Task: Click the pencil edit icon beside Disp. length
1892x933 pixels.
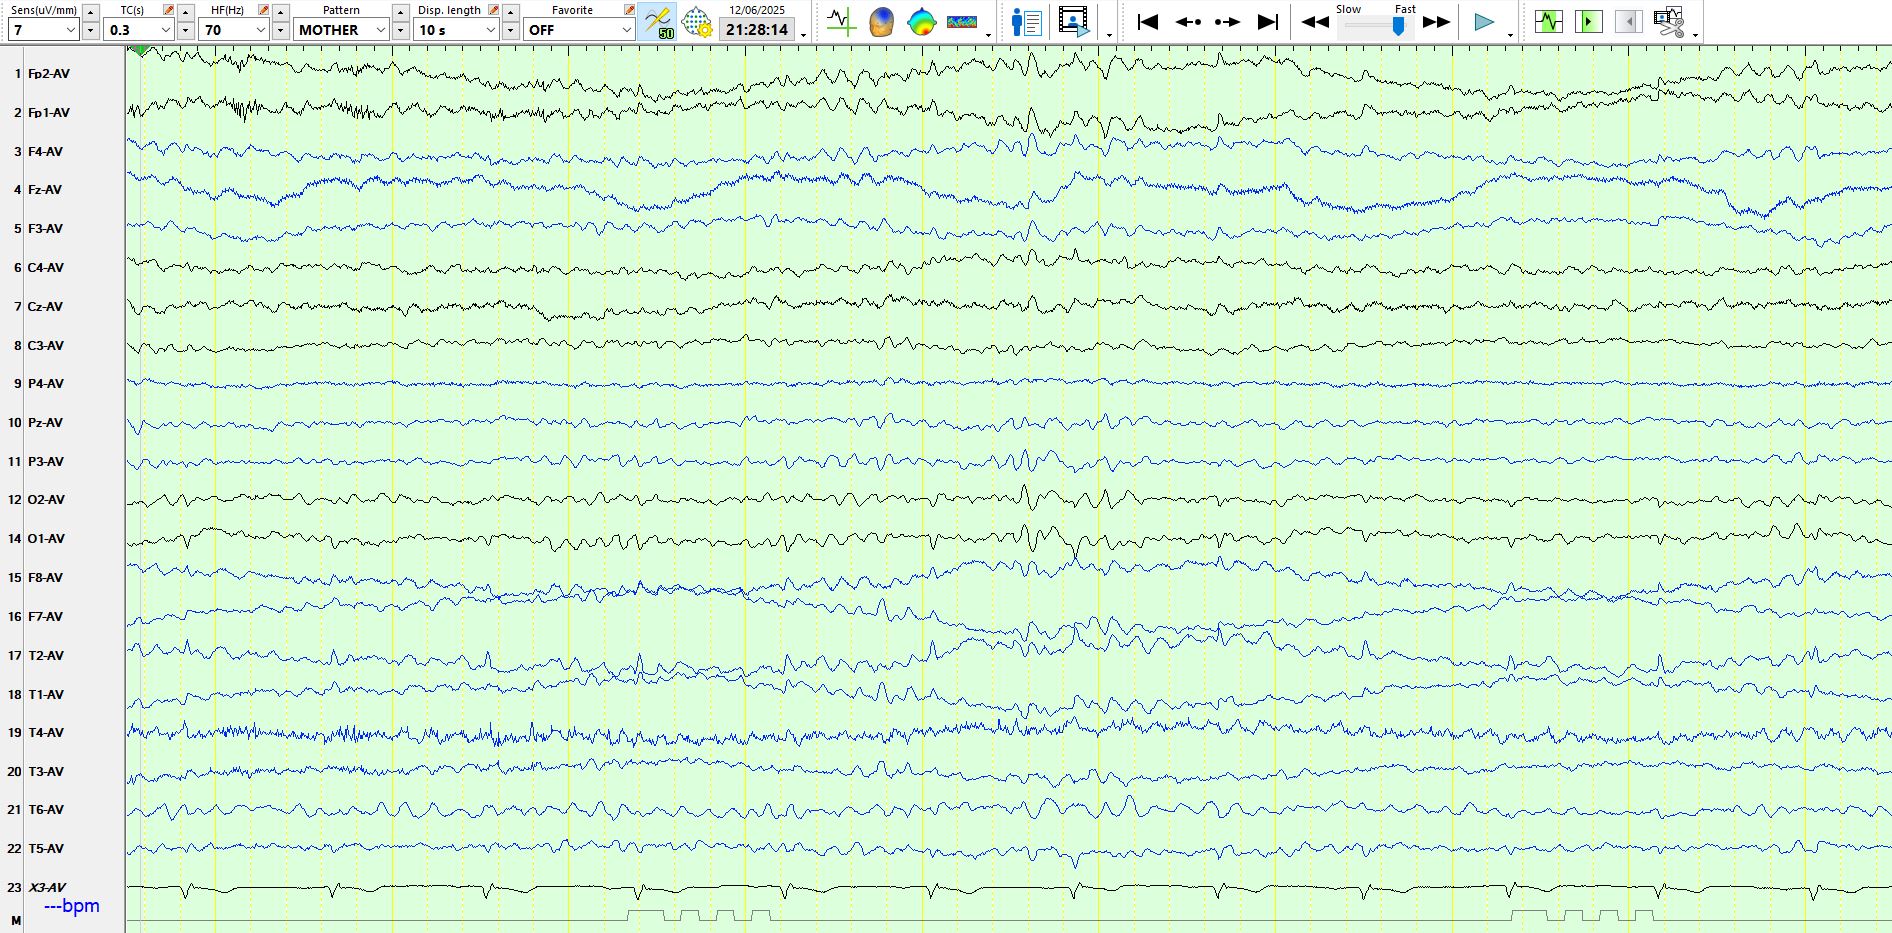Action: (493, 10)
